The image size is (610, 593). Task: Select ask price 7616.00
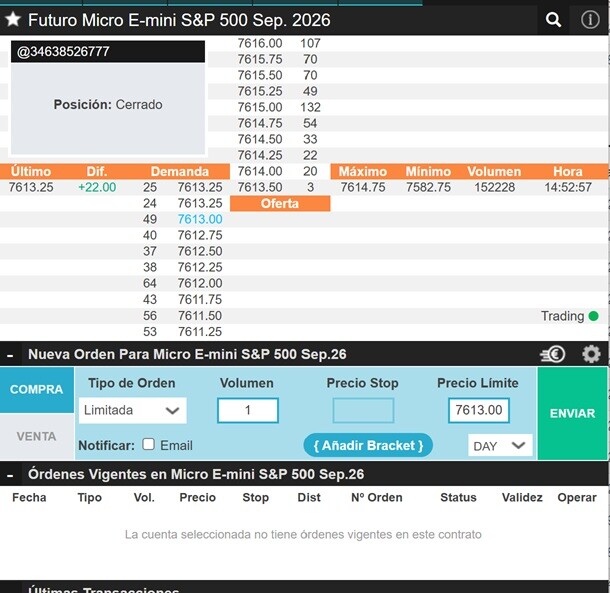tap(260, 43)
